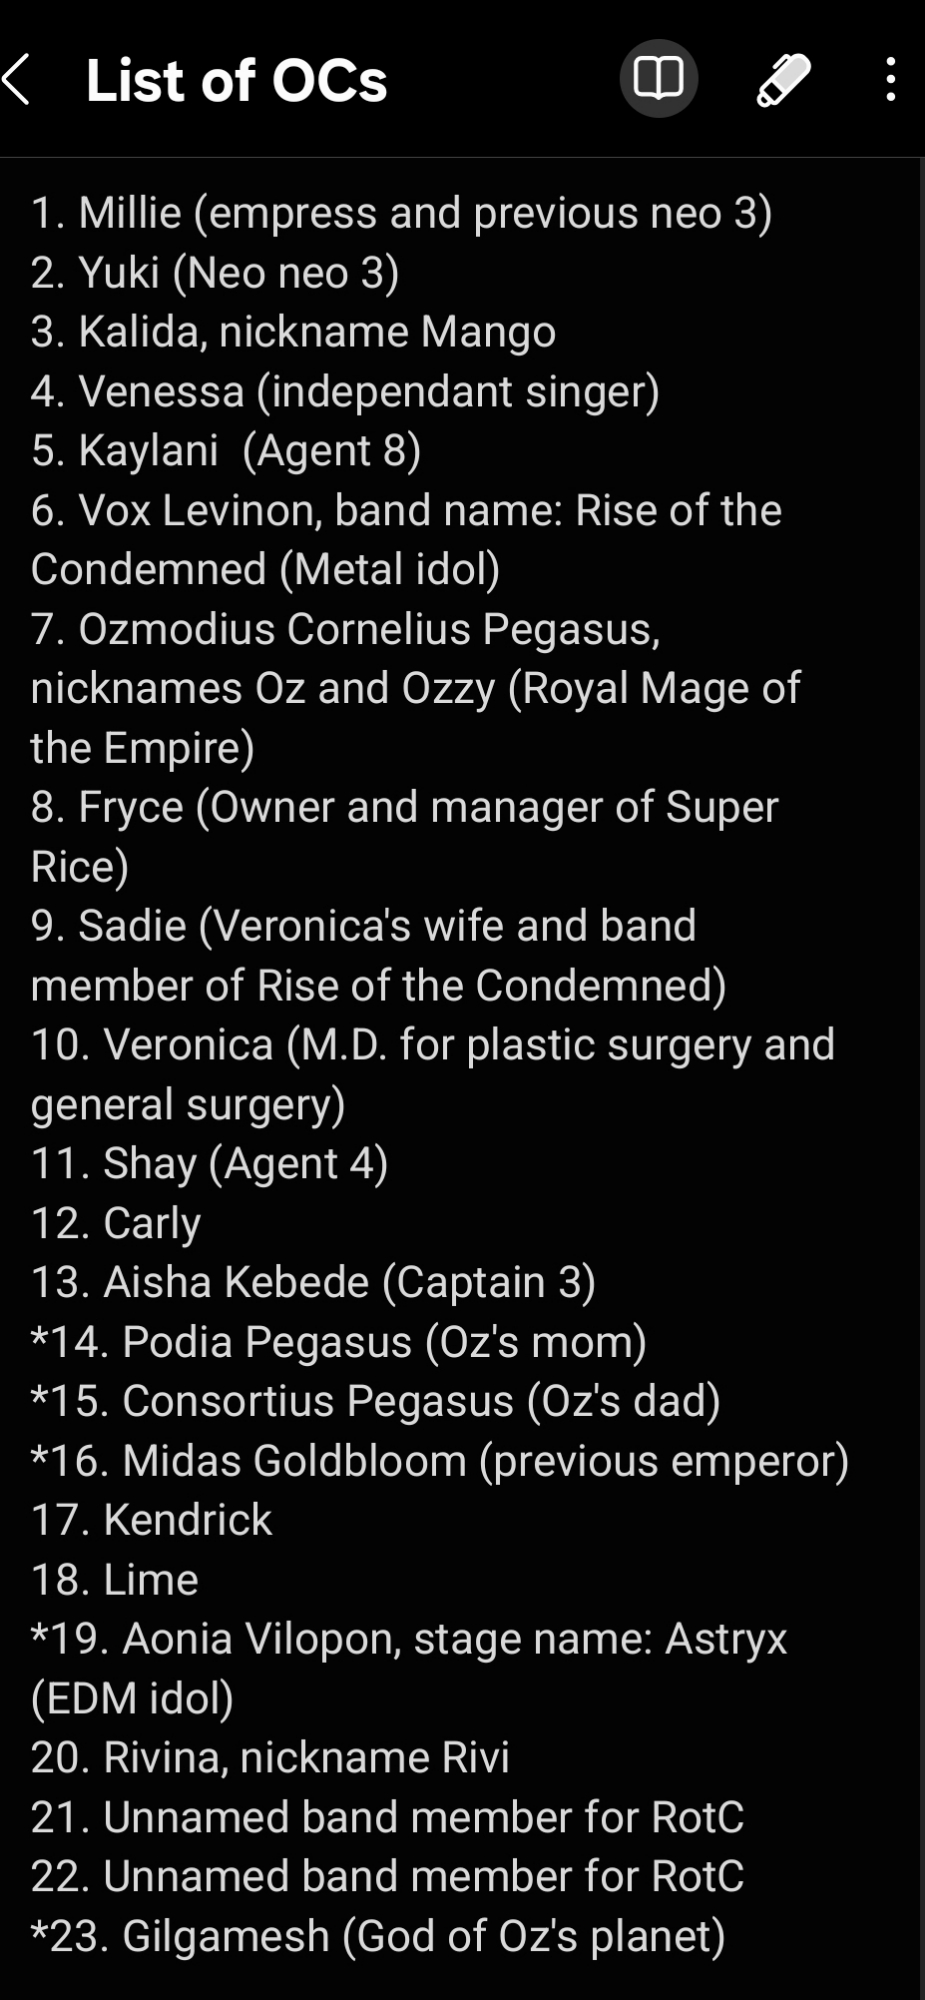Click the 'Gilgamesh (God of Oz's planet)' line
The image size is (925, 2000).
coord(378,1936)
